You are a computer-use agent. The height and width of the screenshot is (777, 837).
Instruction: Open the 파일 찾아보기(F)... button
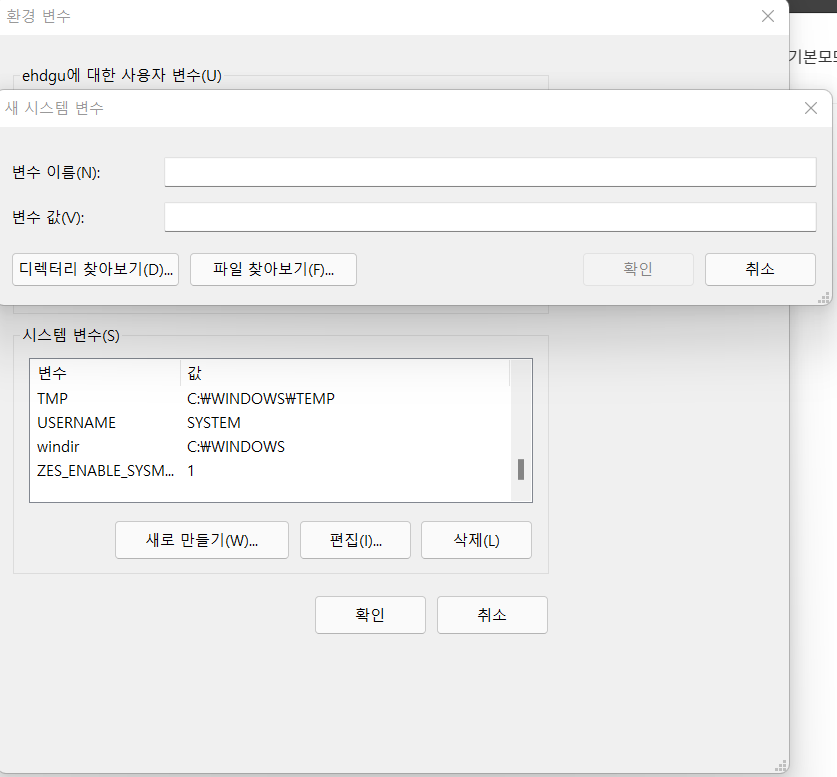[273, 269]
